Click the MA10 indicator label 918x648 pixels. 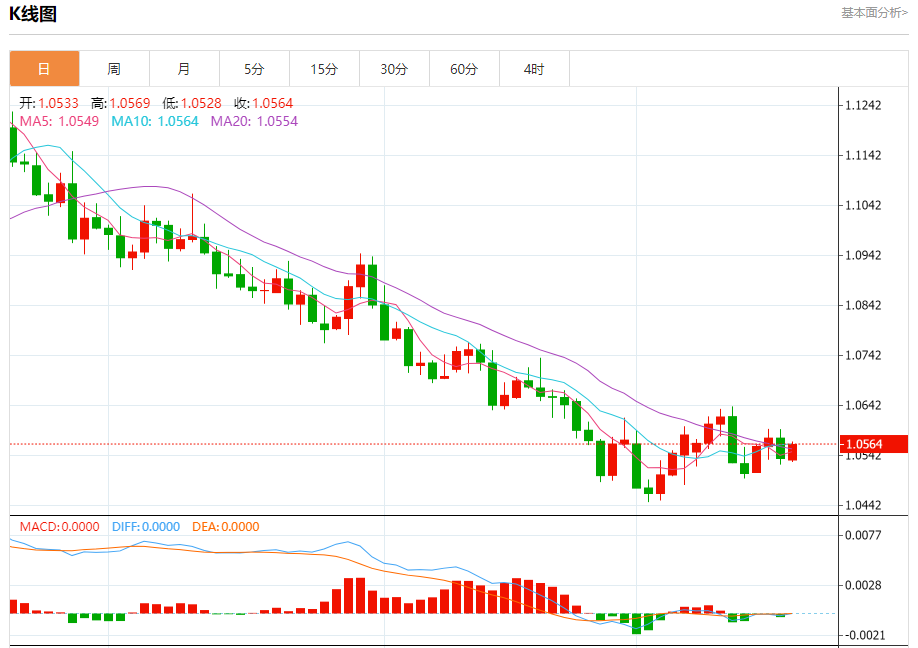(155, 121)
